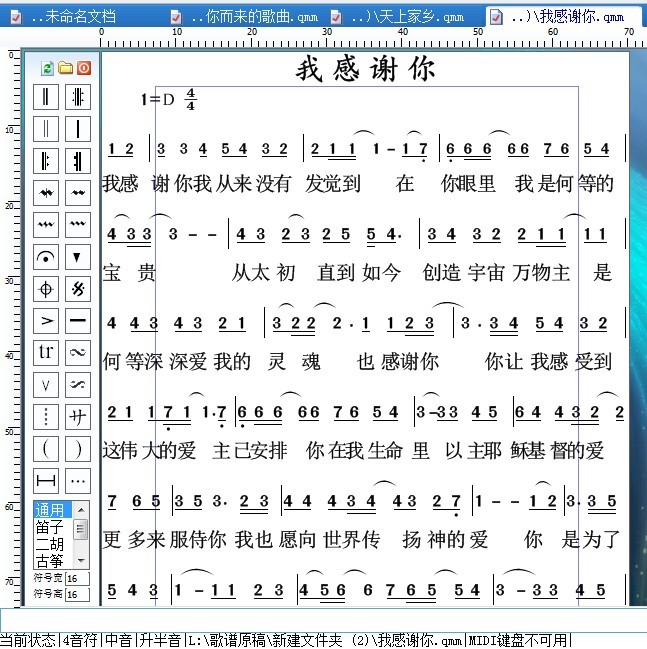Click the red circle icon in symbol panel

tap(84, 68)
